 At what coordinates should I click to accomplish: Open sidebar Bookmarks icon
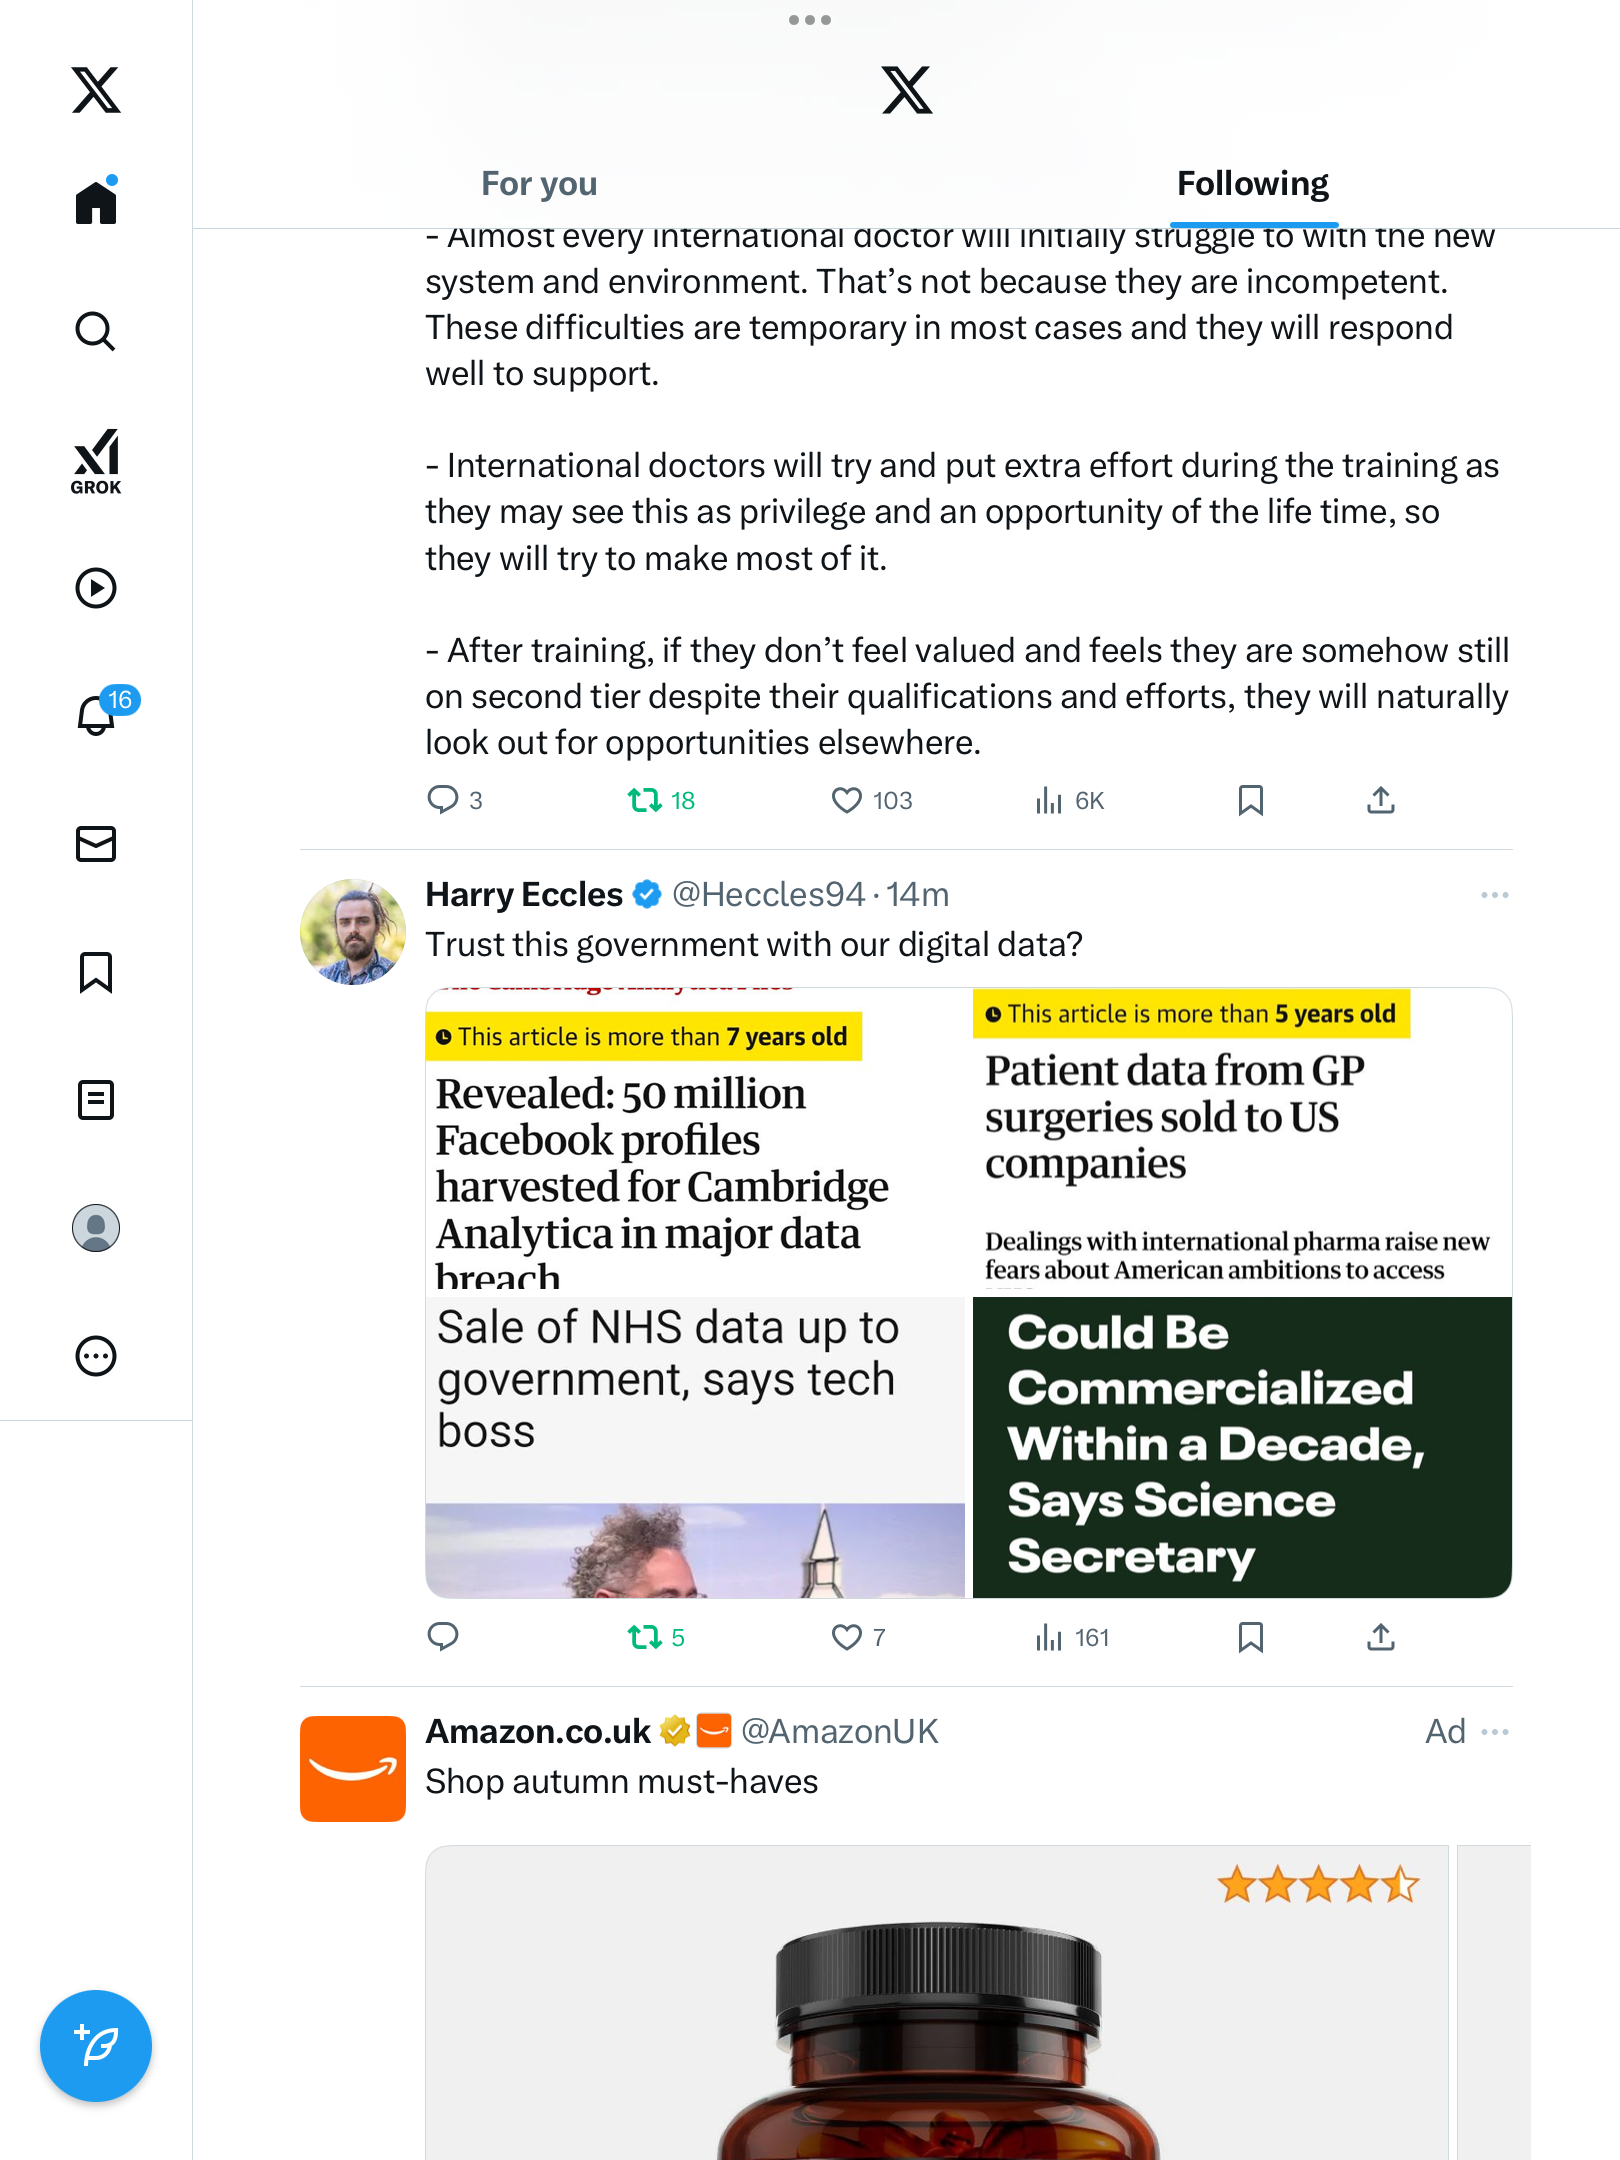tap(96, 972)
